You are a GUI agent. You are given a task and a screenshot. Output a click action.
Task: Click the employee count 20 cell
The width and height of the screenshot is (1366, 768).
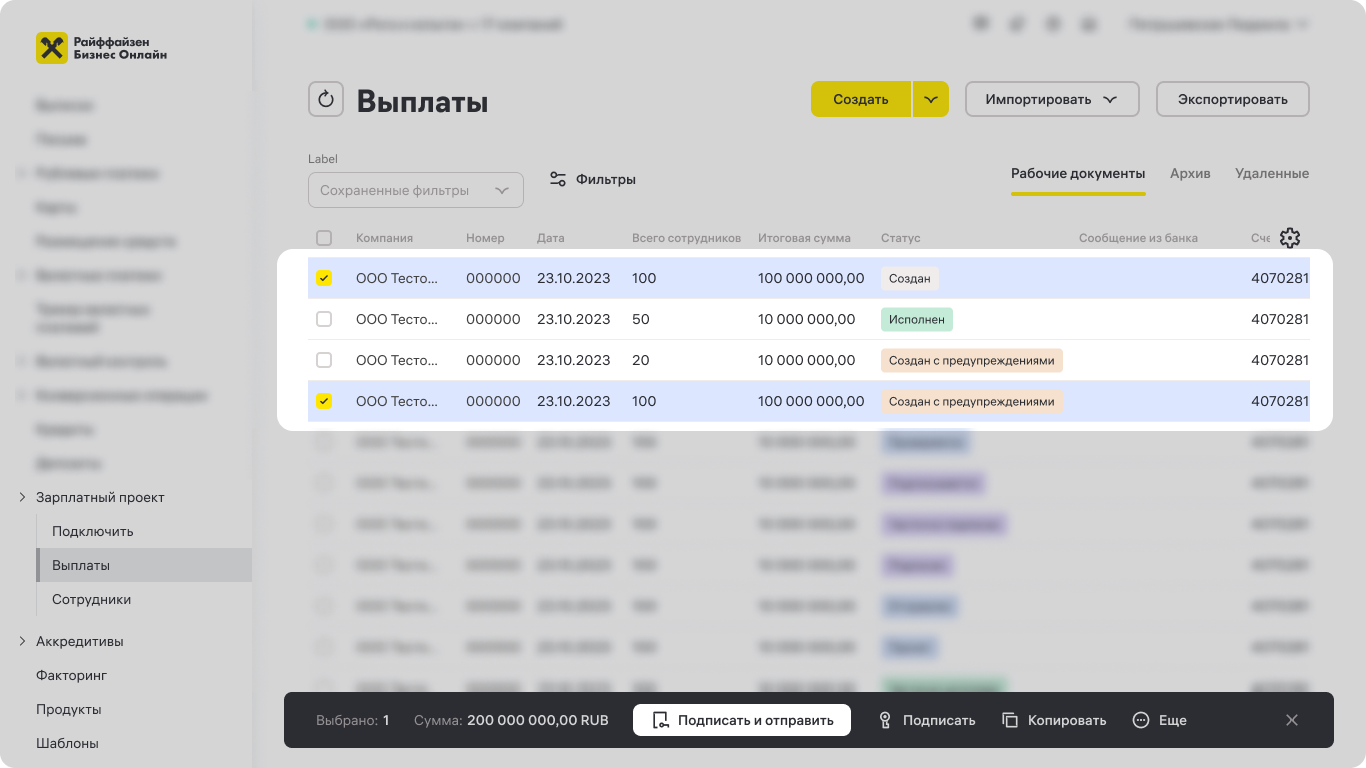click(x=641, y=360)
